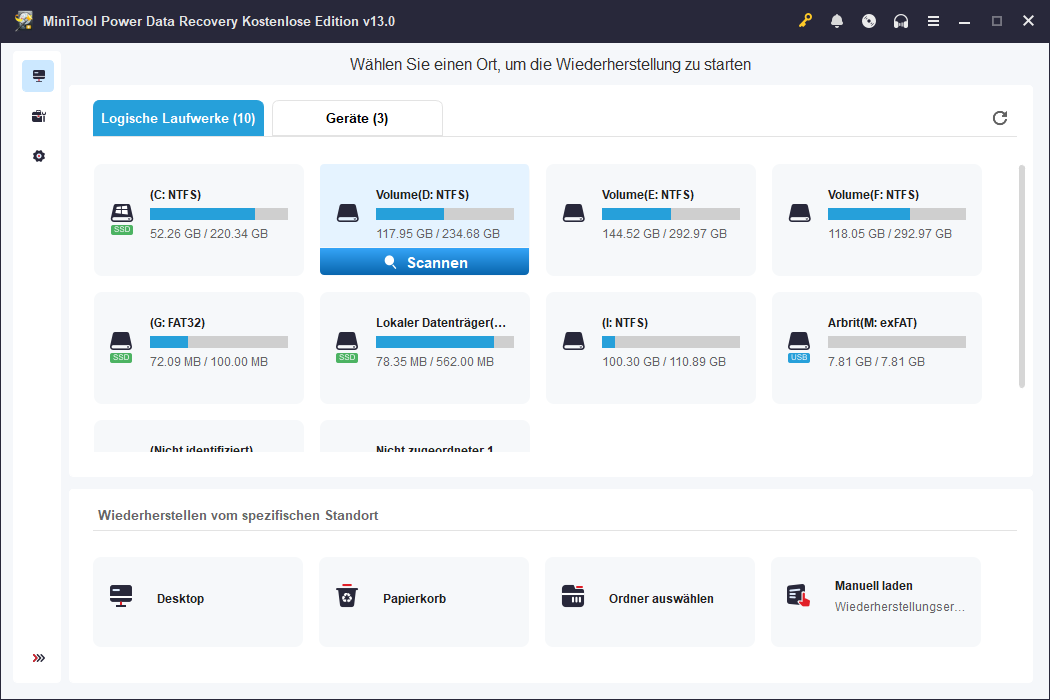Click the (G: FAT32) SSD drive icon
This screenshot has width=1050, height=700.
121,346
